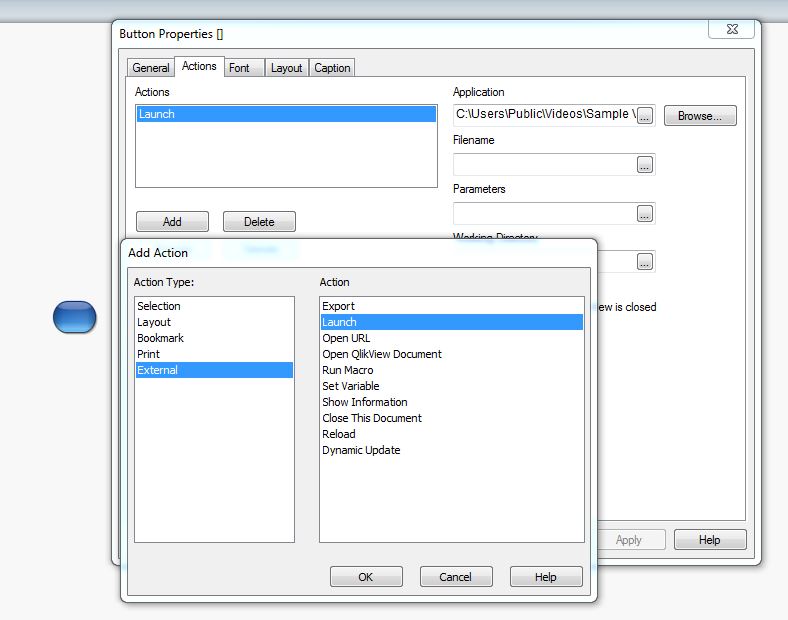Open expression editor for Working Directory field

tap(645, 261)
